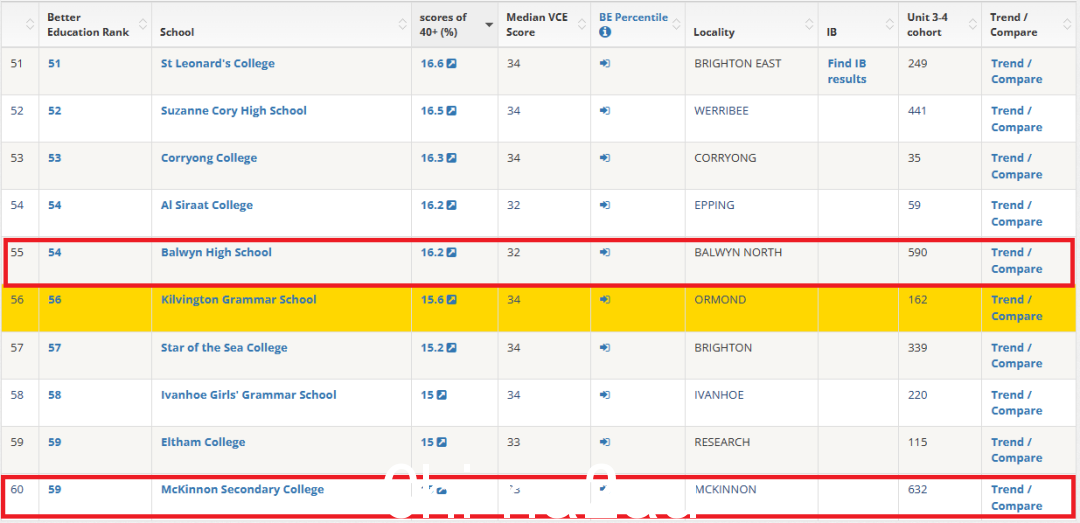1080x523 pixels.
Task: Open Trend / Compare for Eltham College
Action: (1016, 450)
